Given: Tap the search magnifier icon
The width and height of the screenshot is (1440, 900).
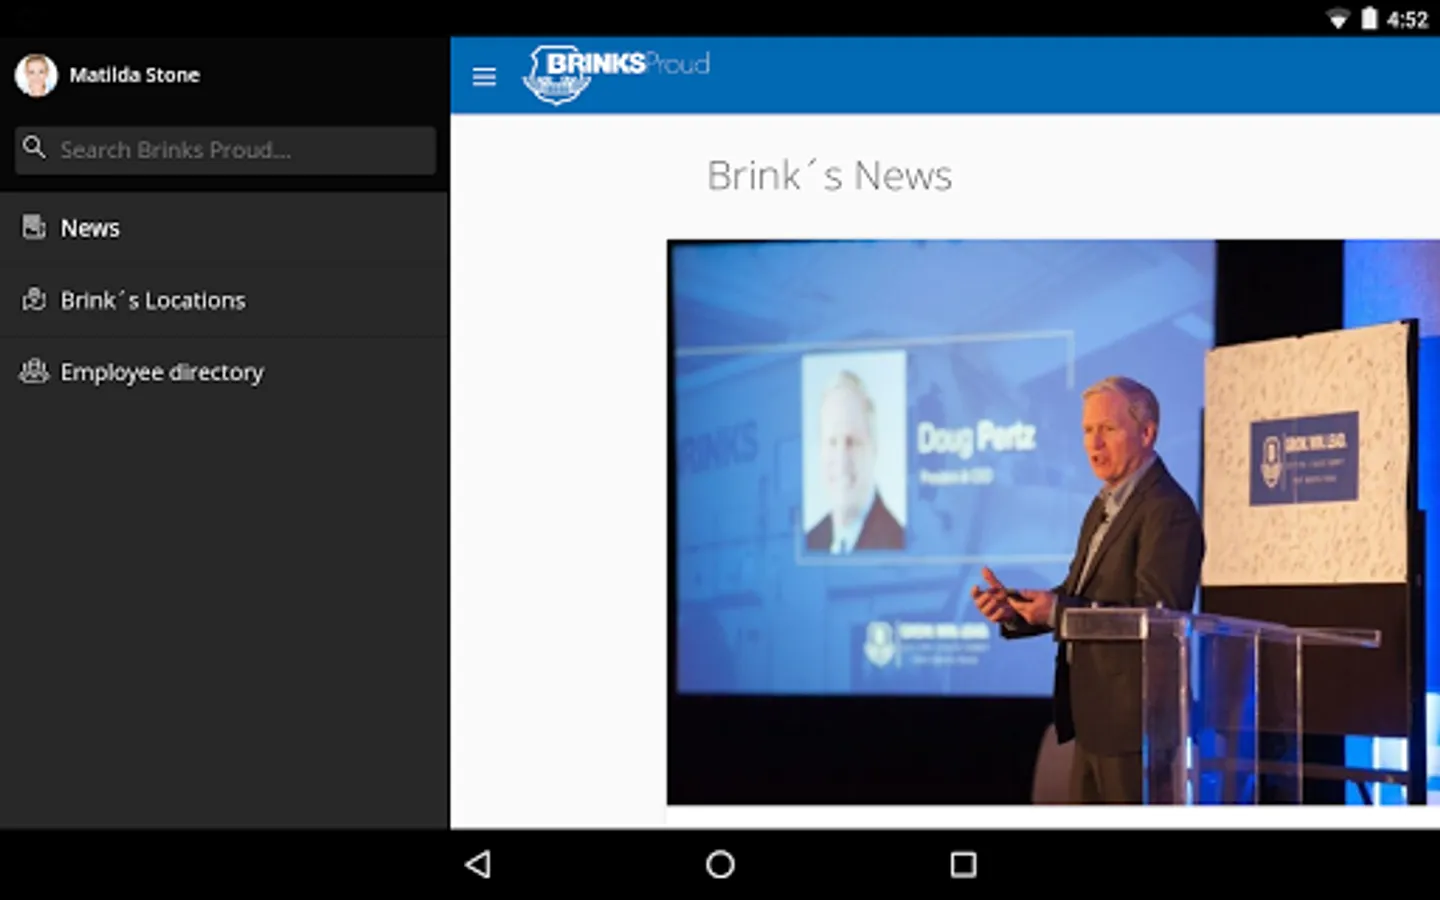Looking at the screenshot, I should (x=34, y=148).
